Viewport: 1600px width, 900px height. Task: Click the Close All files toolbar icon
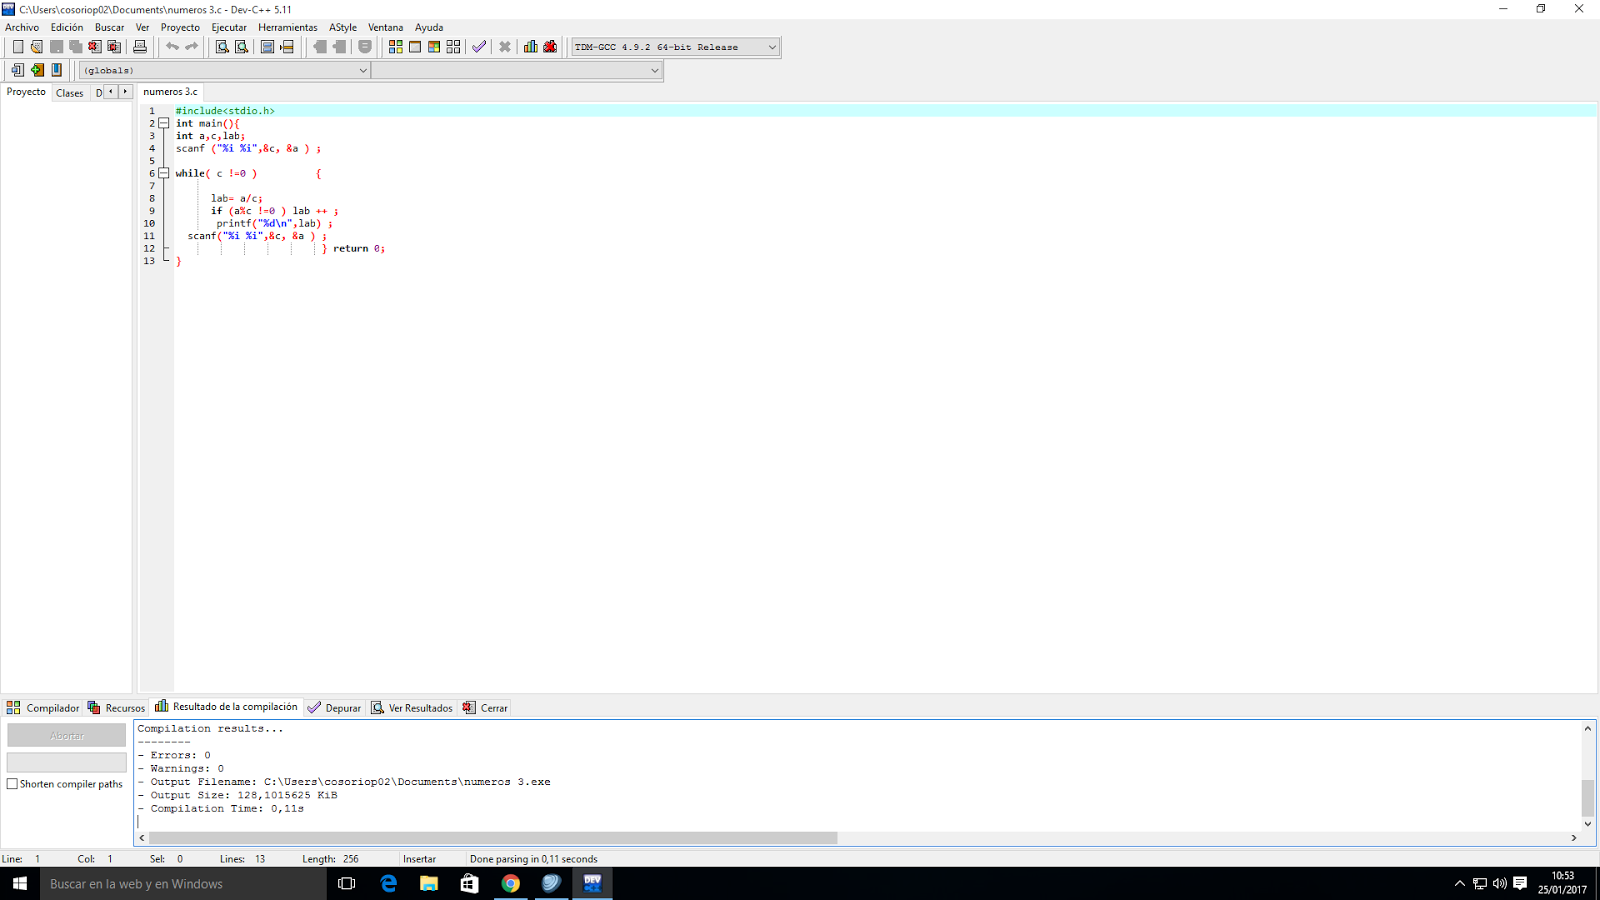114,47
